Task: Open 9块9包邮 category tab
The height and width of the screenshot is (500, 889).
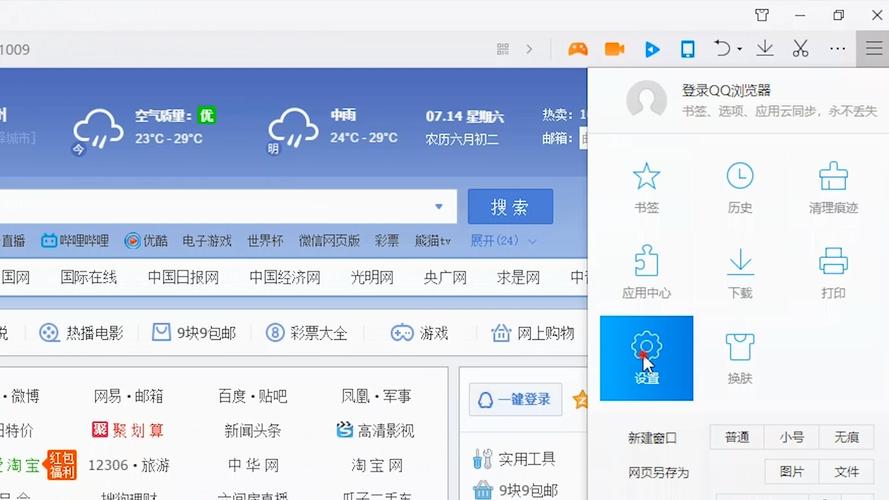Action: tap(194, 333)
